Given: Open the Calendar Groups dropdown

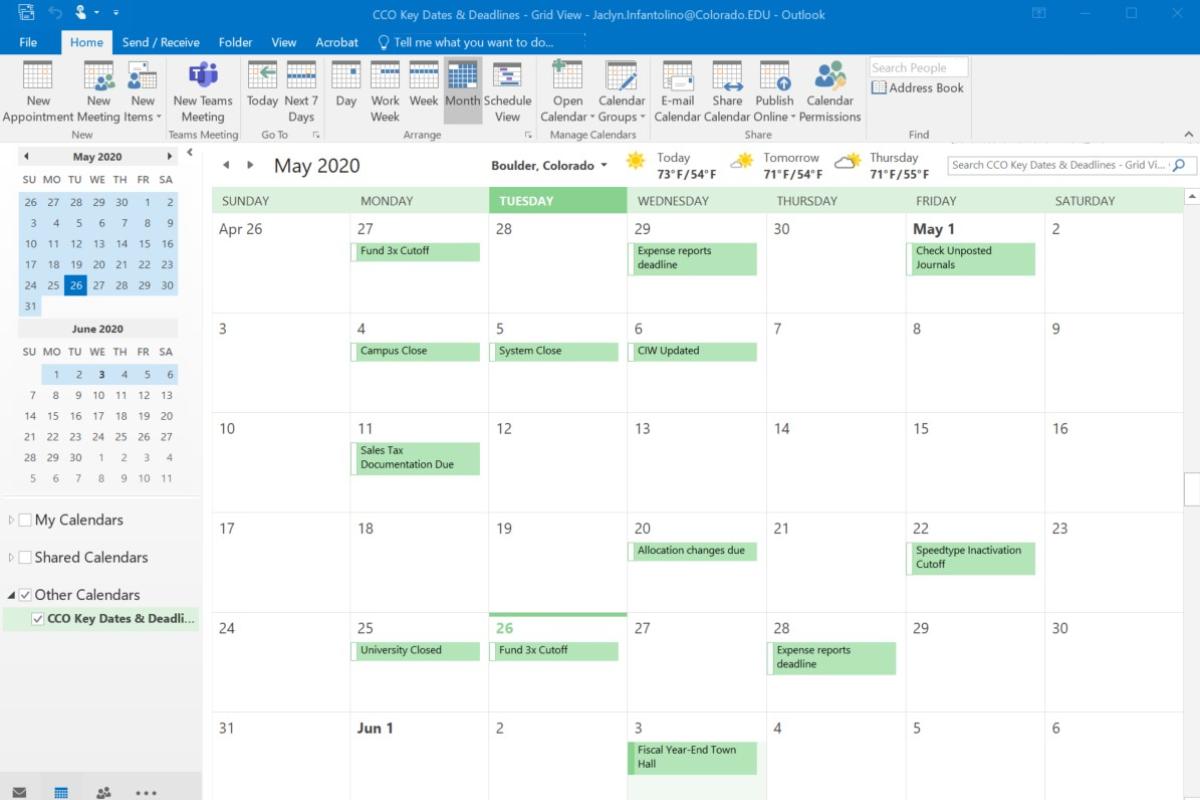Looking at the screenshot, I should [621, 92].
